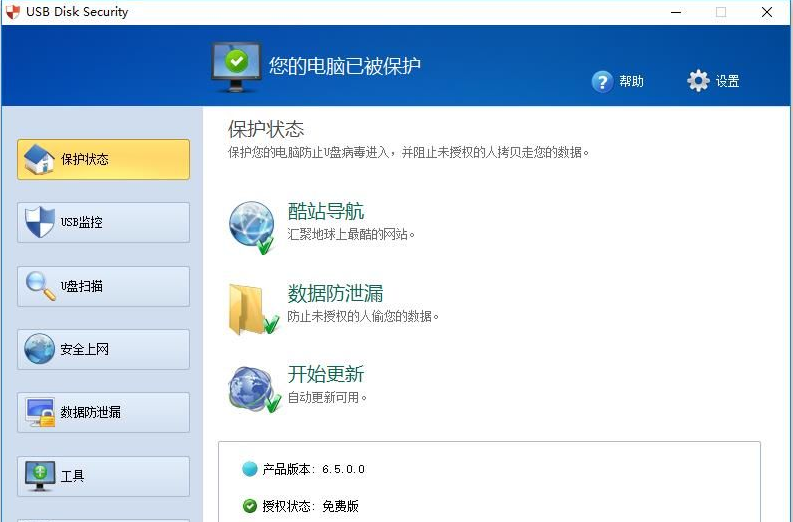Open the 工具 sidebar section
The width and height of the screenshot is (793, 522).
point(103,476)
